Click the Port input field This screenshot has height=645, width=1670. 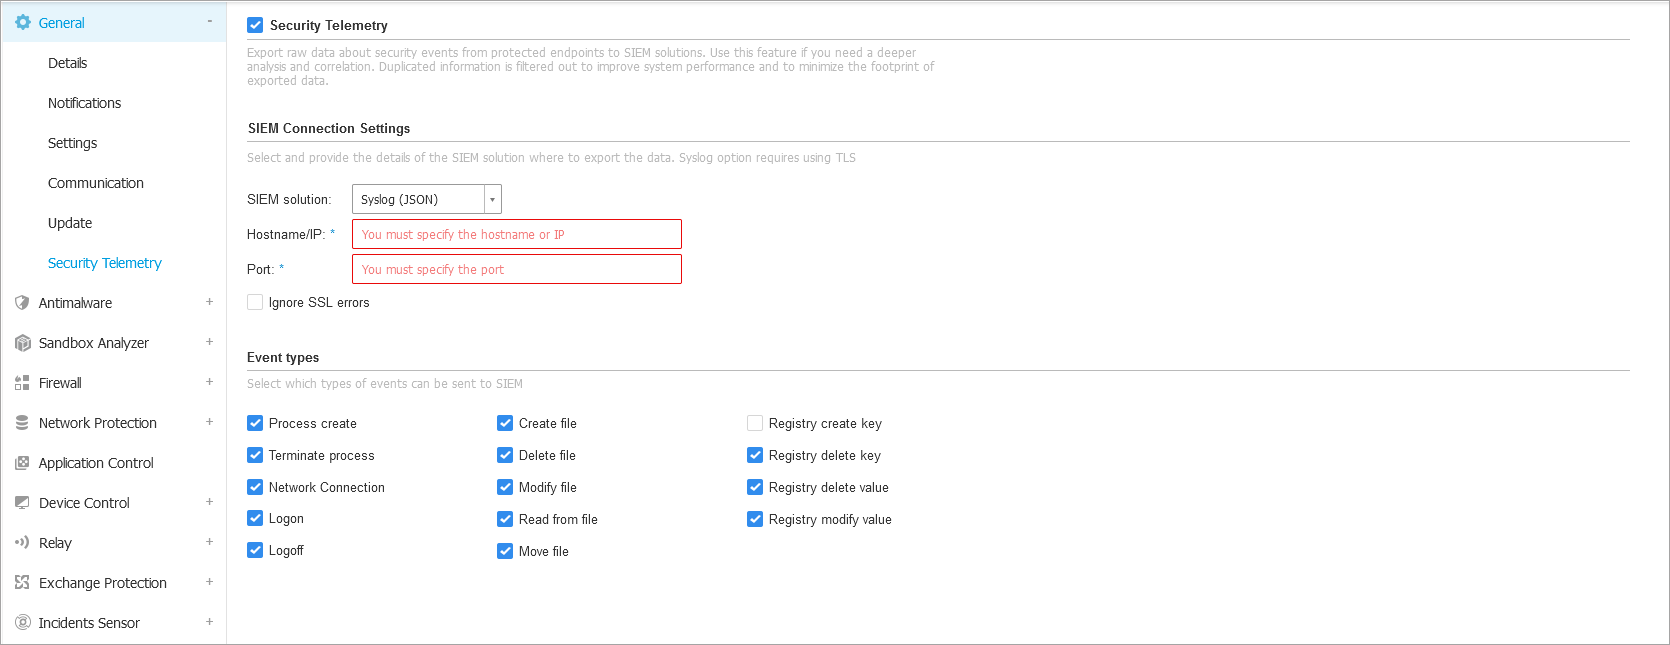[x=516, y=269]
